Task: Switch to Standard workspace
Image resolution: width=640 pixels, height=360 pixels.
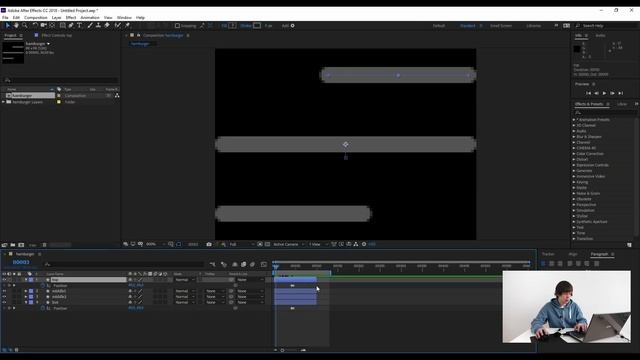Action: (467, 26)
